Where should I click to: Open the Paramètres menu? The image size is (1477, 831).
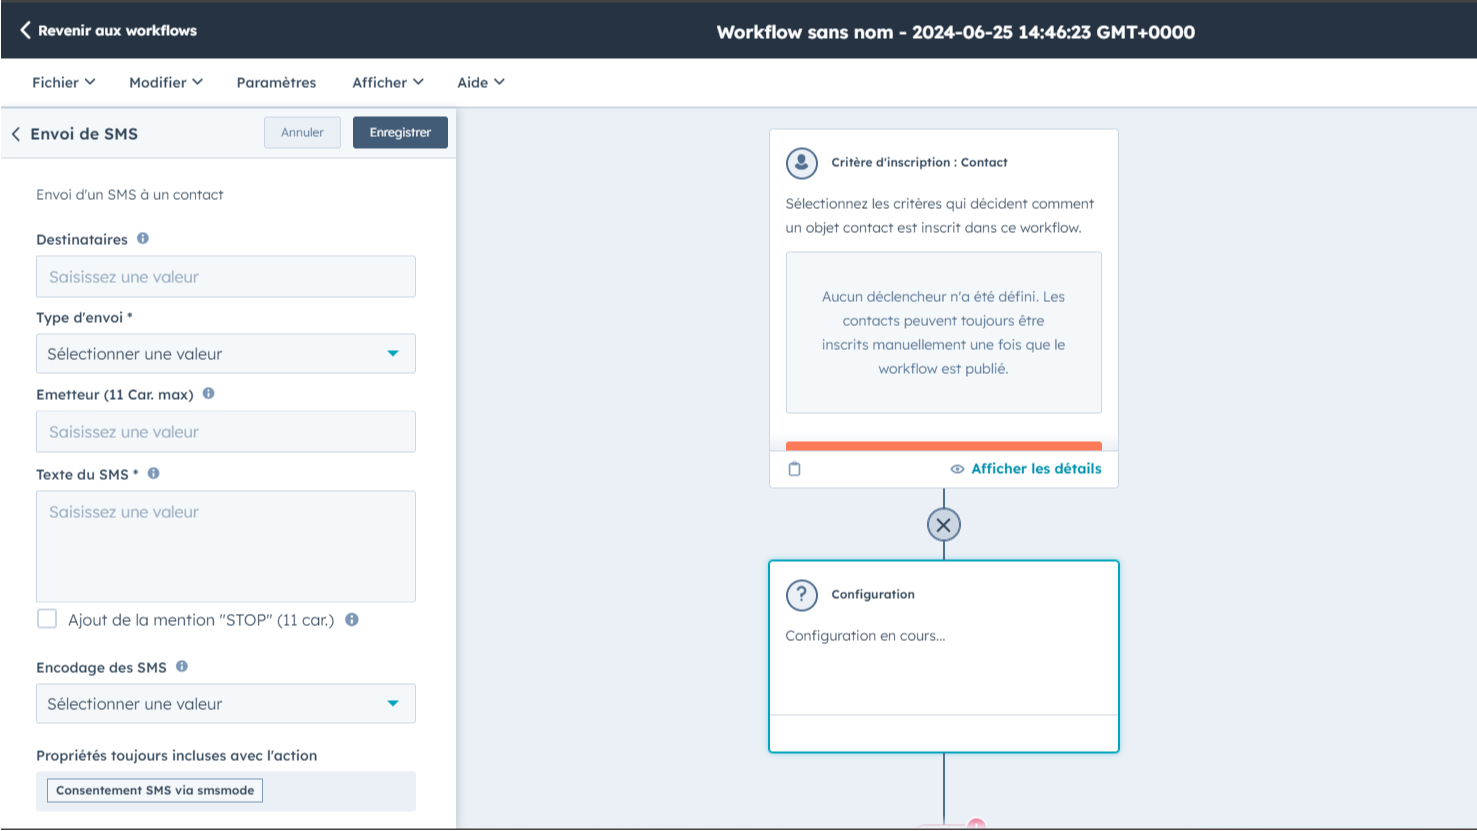(x=276, y=82)
